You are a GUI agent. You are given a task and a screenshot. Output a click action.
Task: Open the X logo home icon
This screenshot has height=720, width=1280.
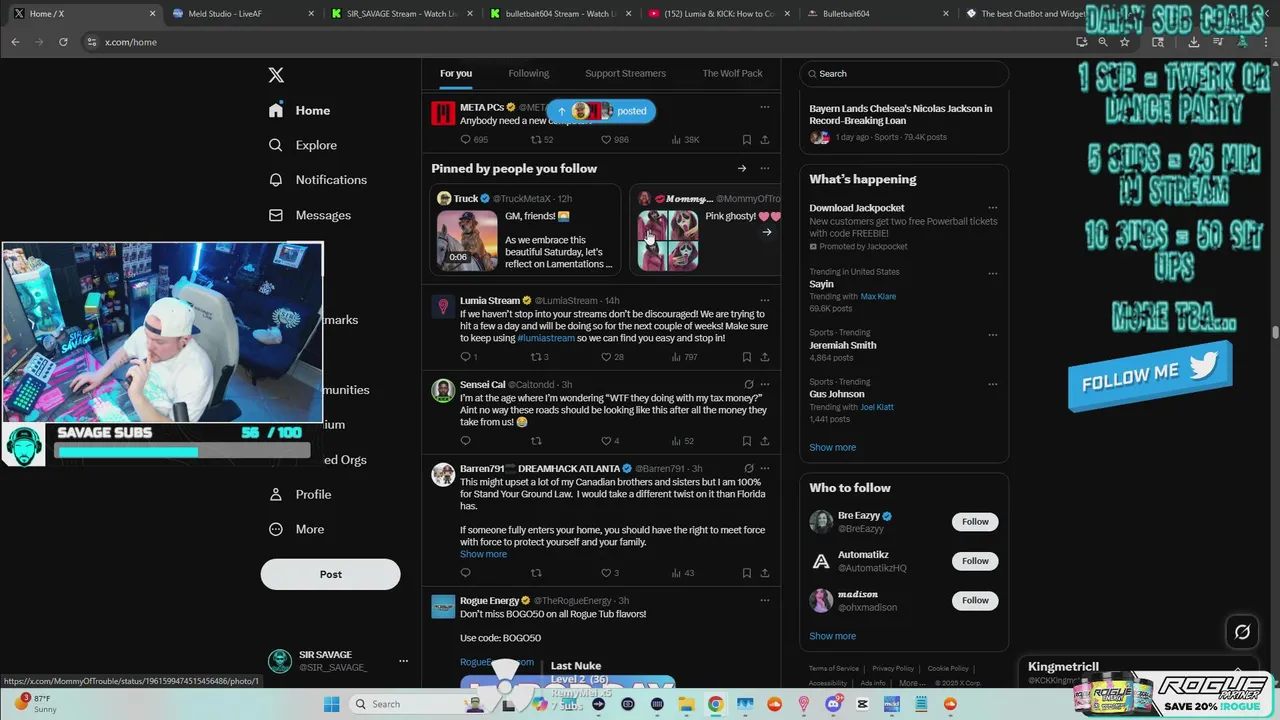[276, 75]
